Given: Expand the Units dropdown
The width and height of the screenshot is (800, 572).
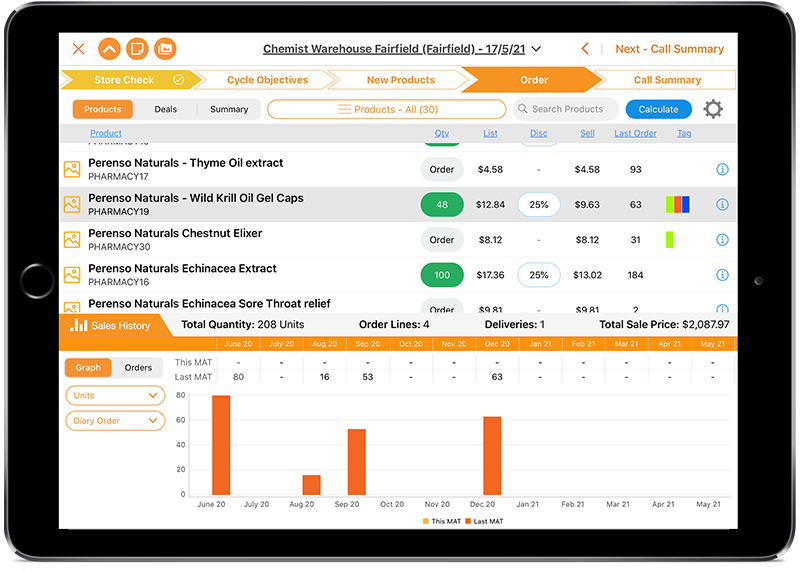Looking at the screenshot, I should pos(115,396).
